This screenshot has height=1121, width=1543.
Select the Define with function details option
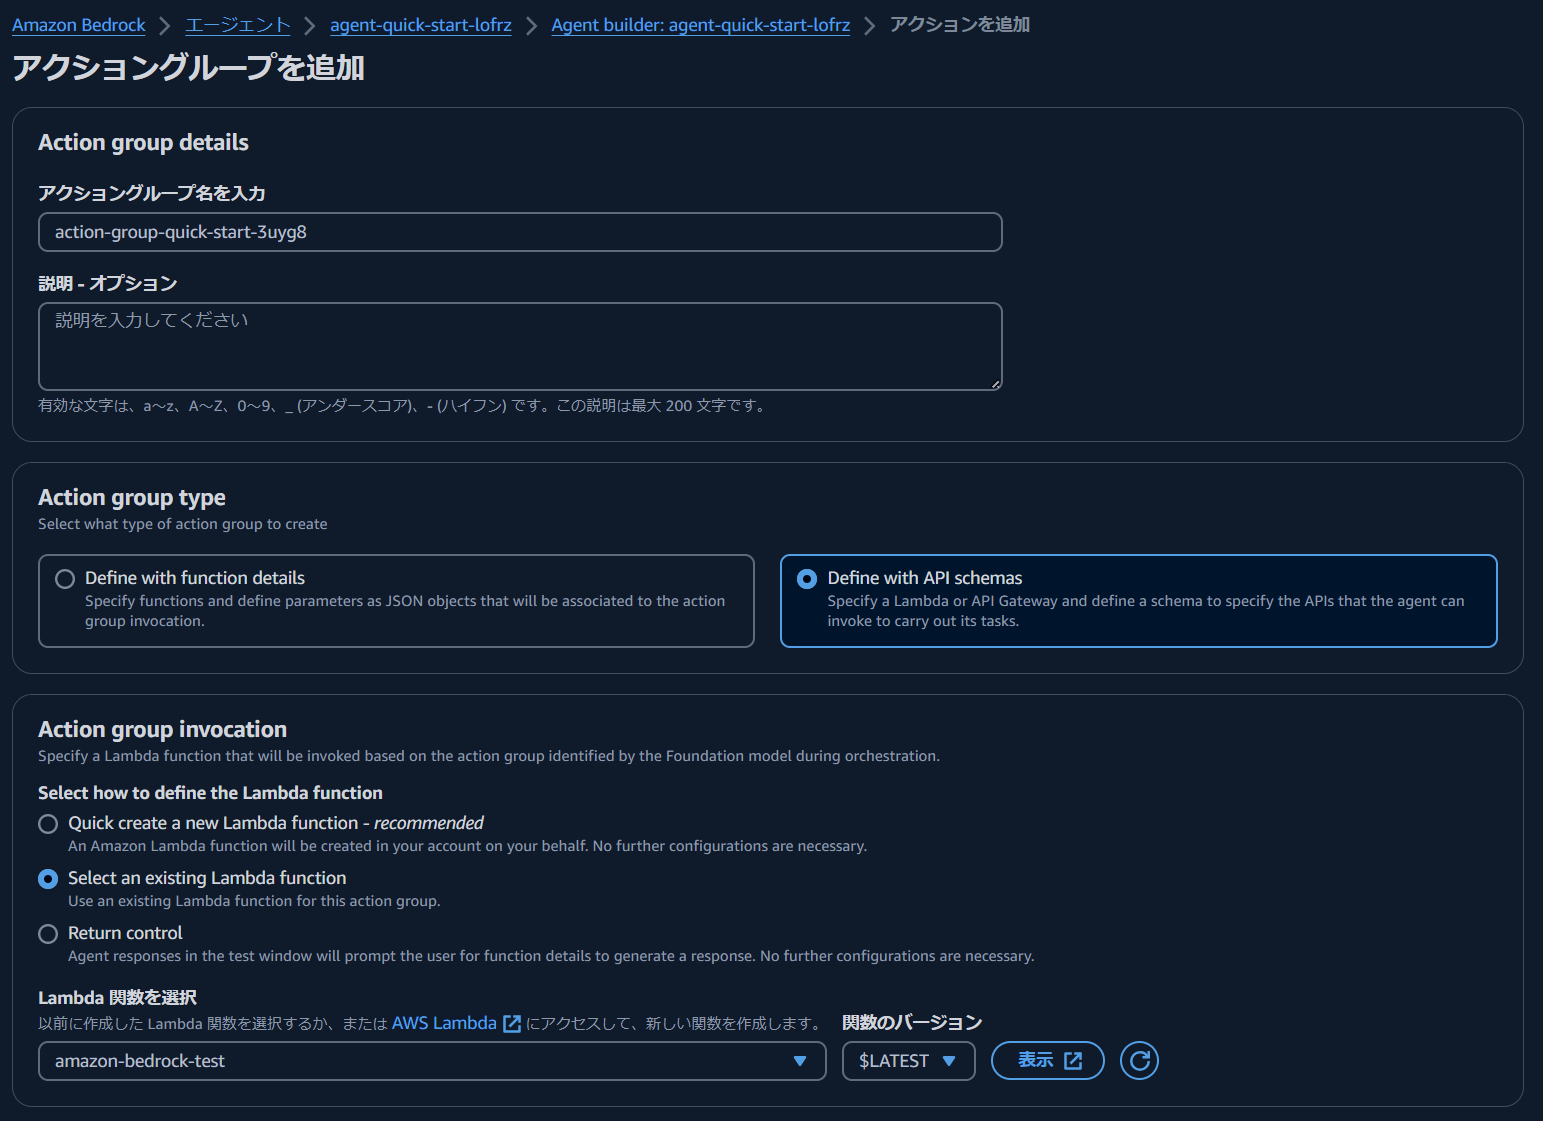[65, 578]
